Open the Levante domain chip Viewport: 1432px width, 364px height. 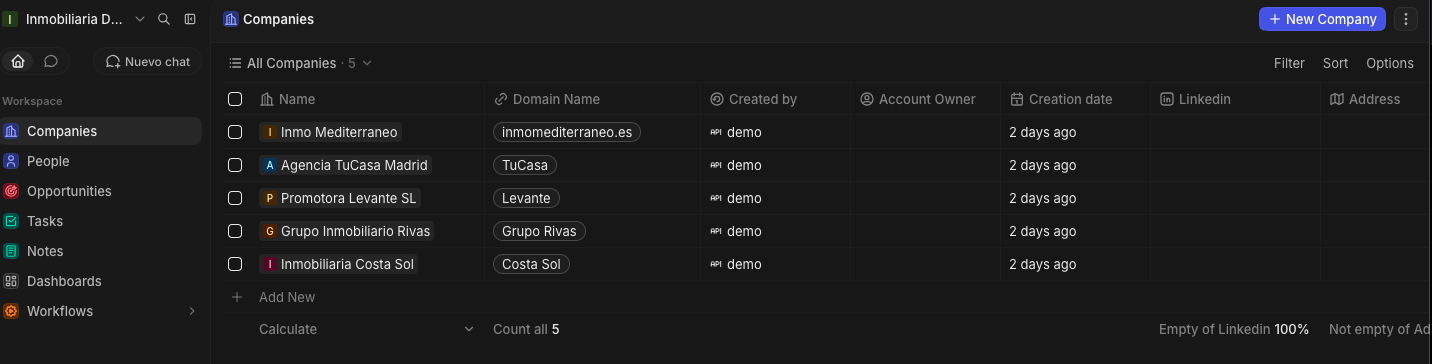[526, 198]
